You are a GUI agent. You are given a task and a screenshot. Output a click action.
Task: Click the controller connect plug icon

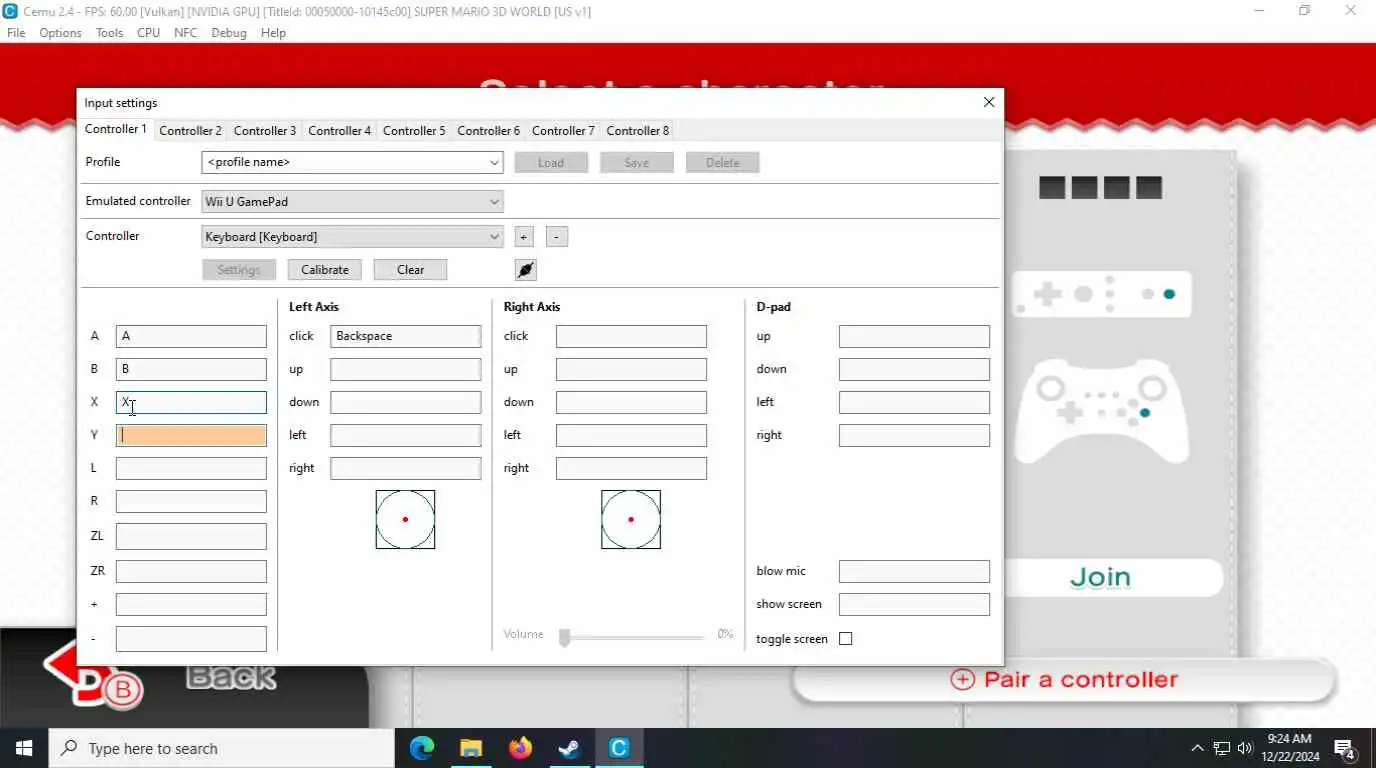coord(526,270)
